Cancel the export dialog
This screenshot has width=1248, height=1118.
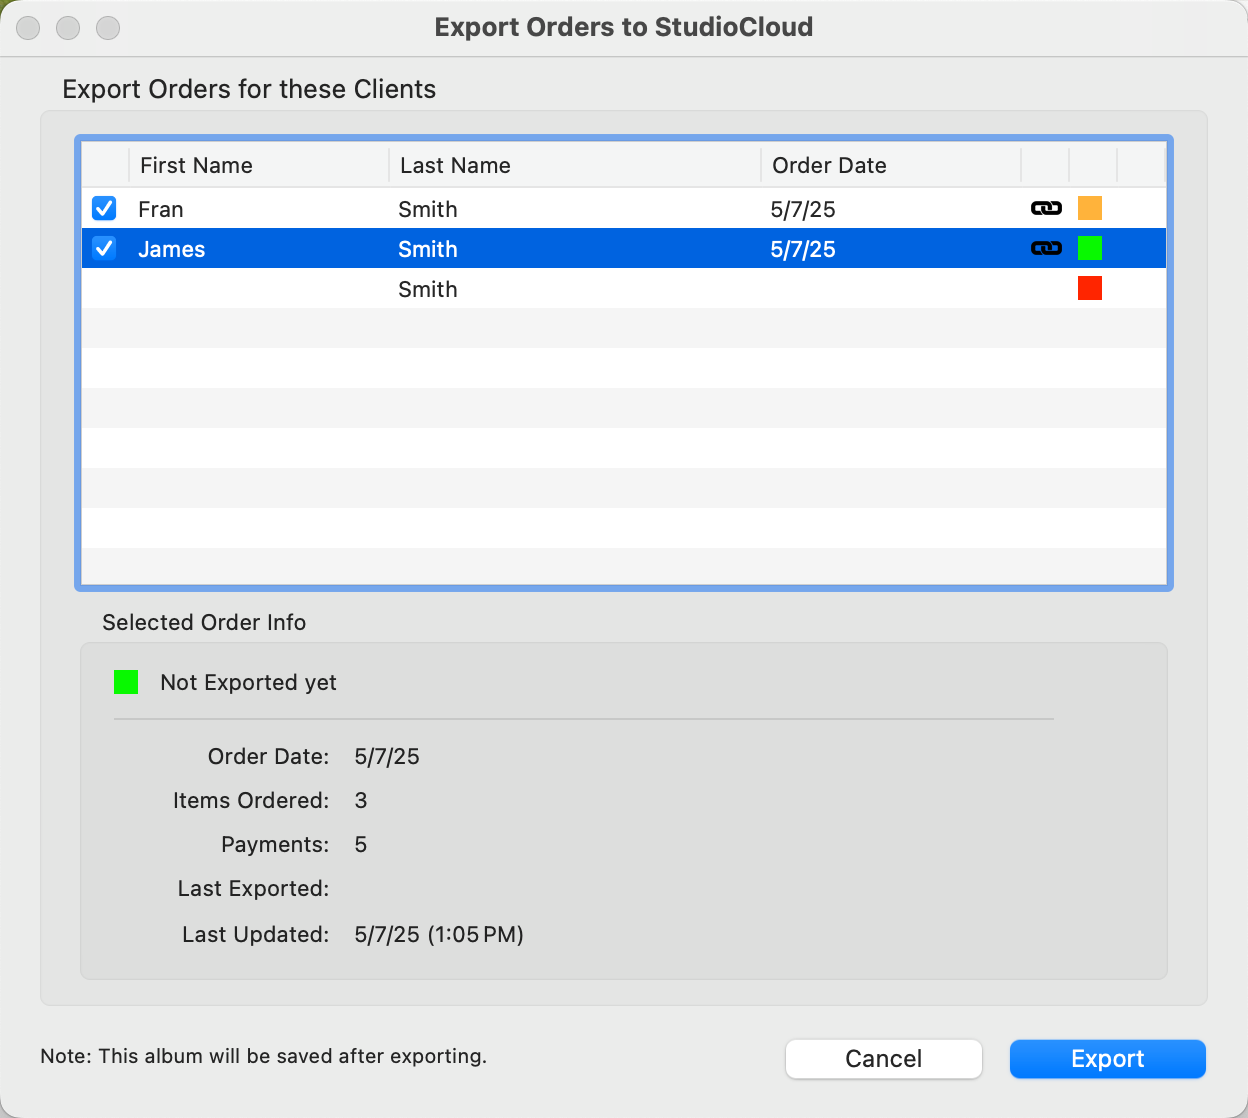point(883,1059)
